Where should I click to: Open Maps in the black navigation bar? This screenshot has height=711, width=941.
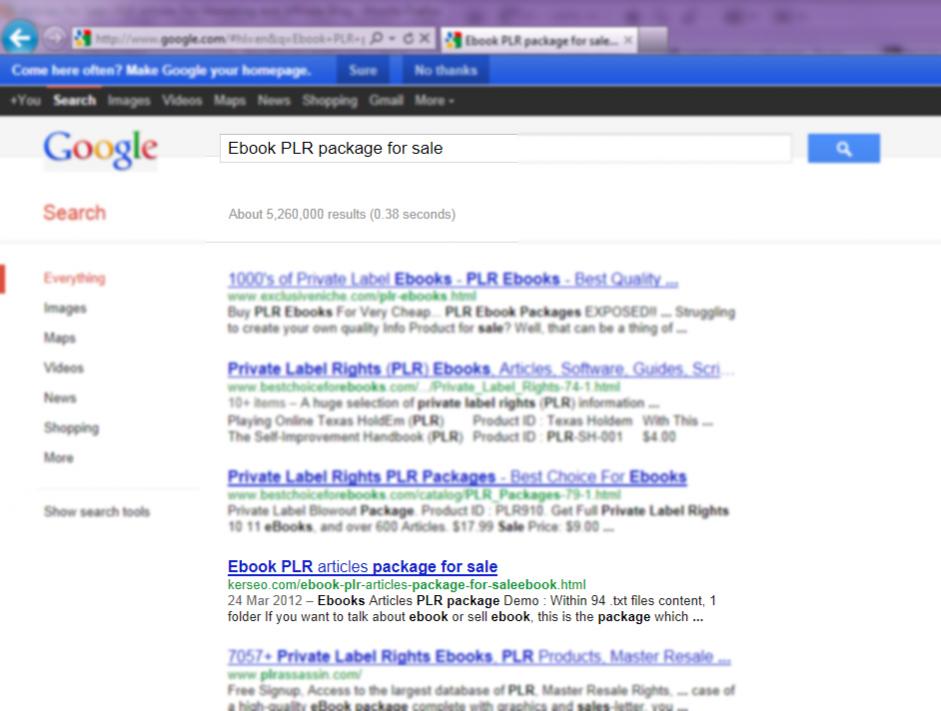pyautogui.click(x=230, y=100)
